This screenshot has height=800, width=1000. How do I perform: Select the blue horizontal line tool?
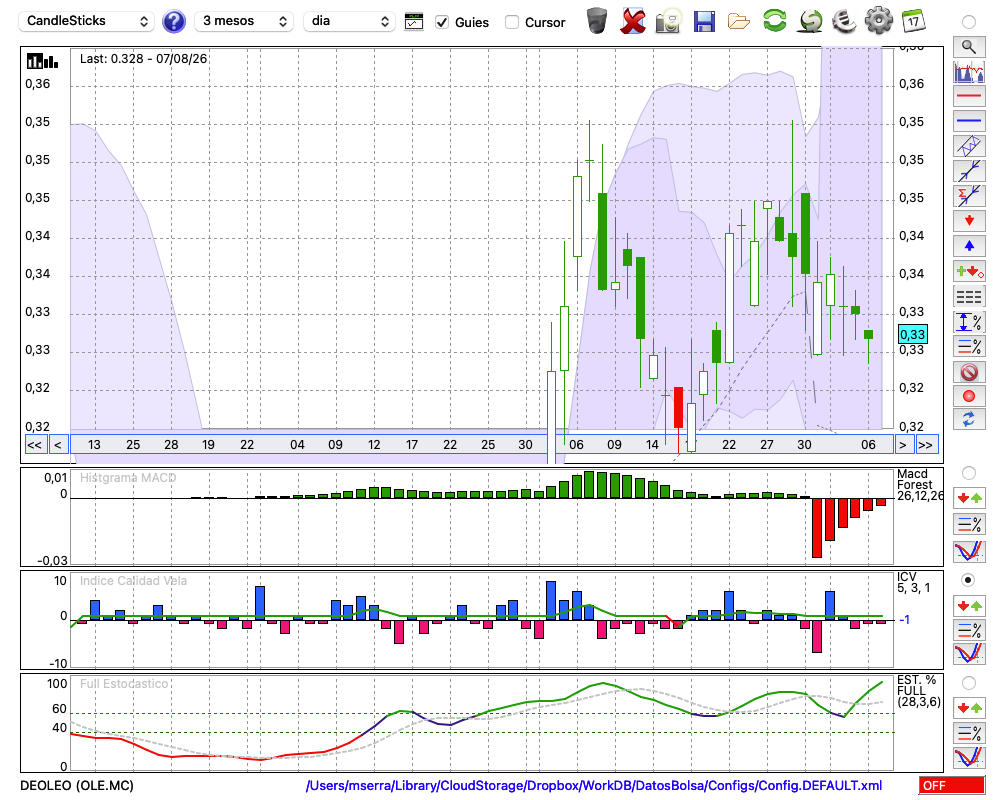[x=969, y=121]
